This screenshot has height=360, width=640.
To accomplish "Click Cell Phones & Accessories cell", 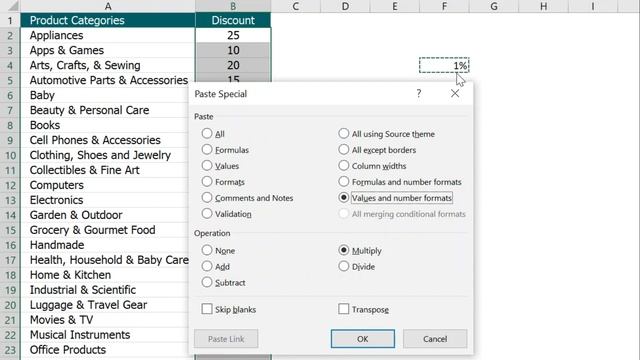I will (x=105, y=140).
